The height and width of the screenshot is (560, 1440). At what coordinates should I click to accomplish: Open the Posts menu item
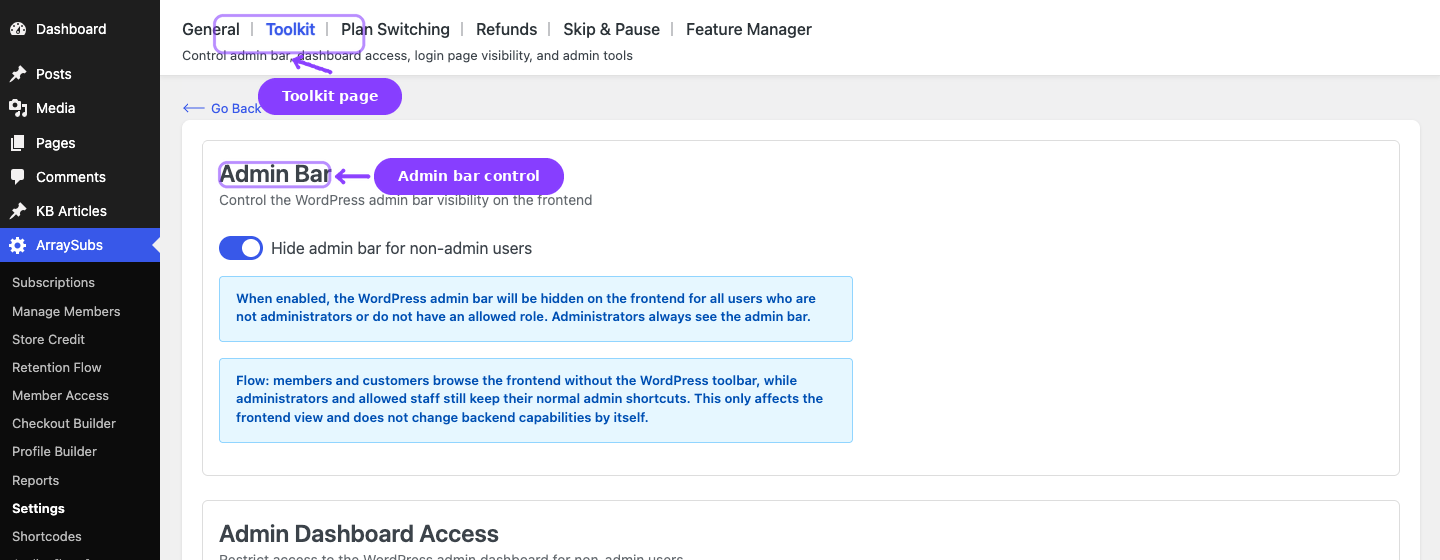pyautogui.click(x=80, y=74)
